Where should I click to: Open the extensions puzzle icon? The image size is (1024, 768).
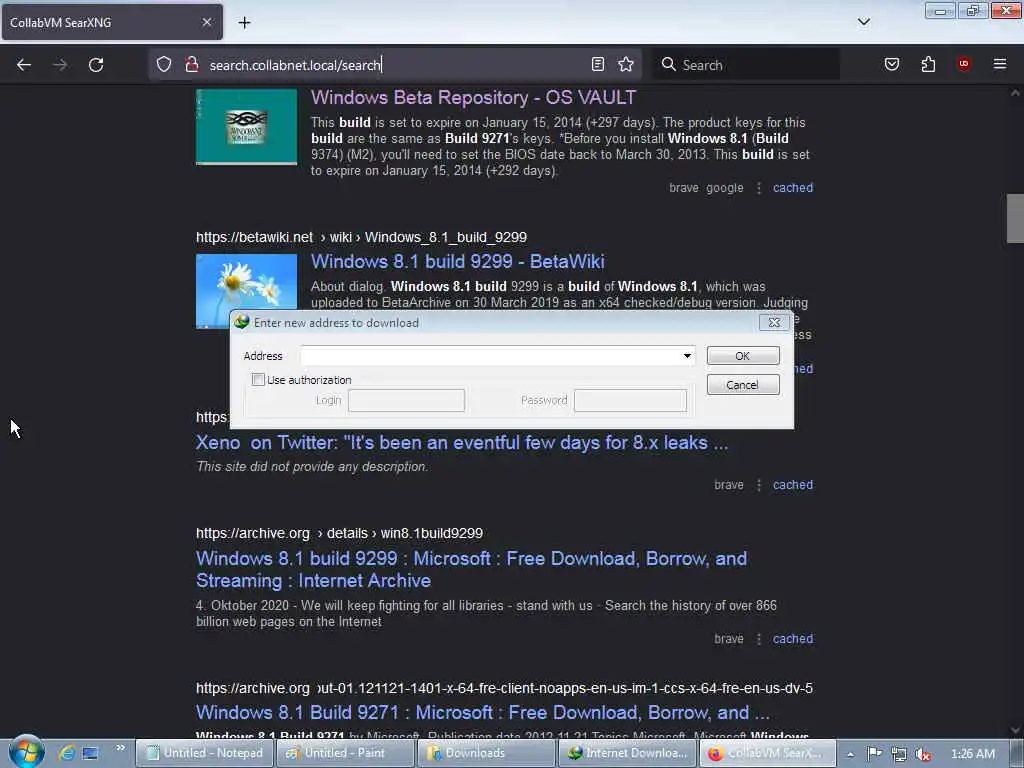[x=928, y=64]
